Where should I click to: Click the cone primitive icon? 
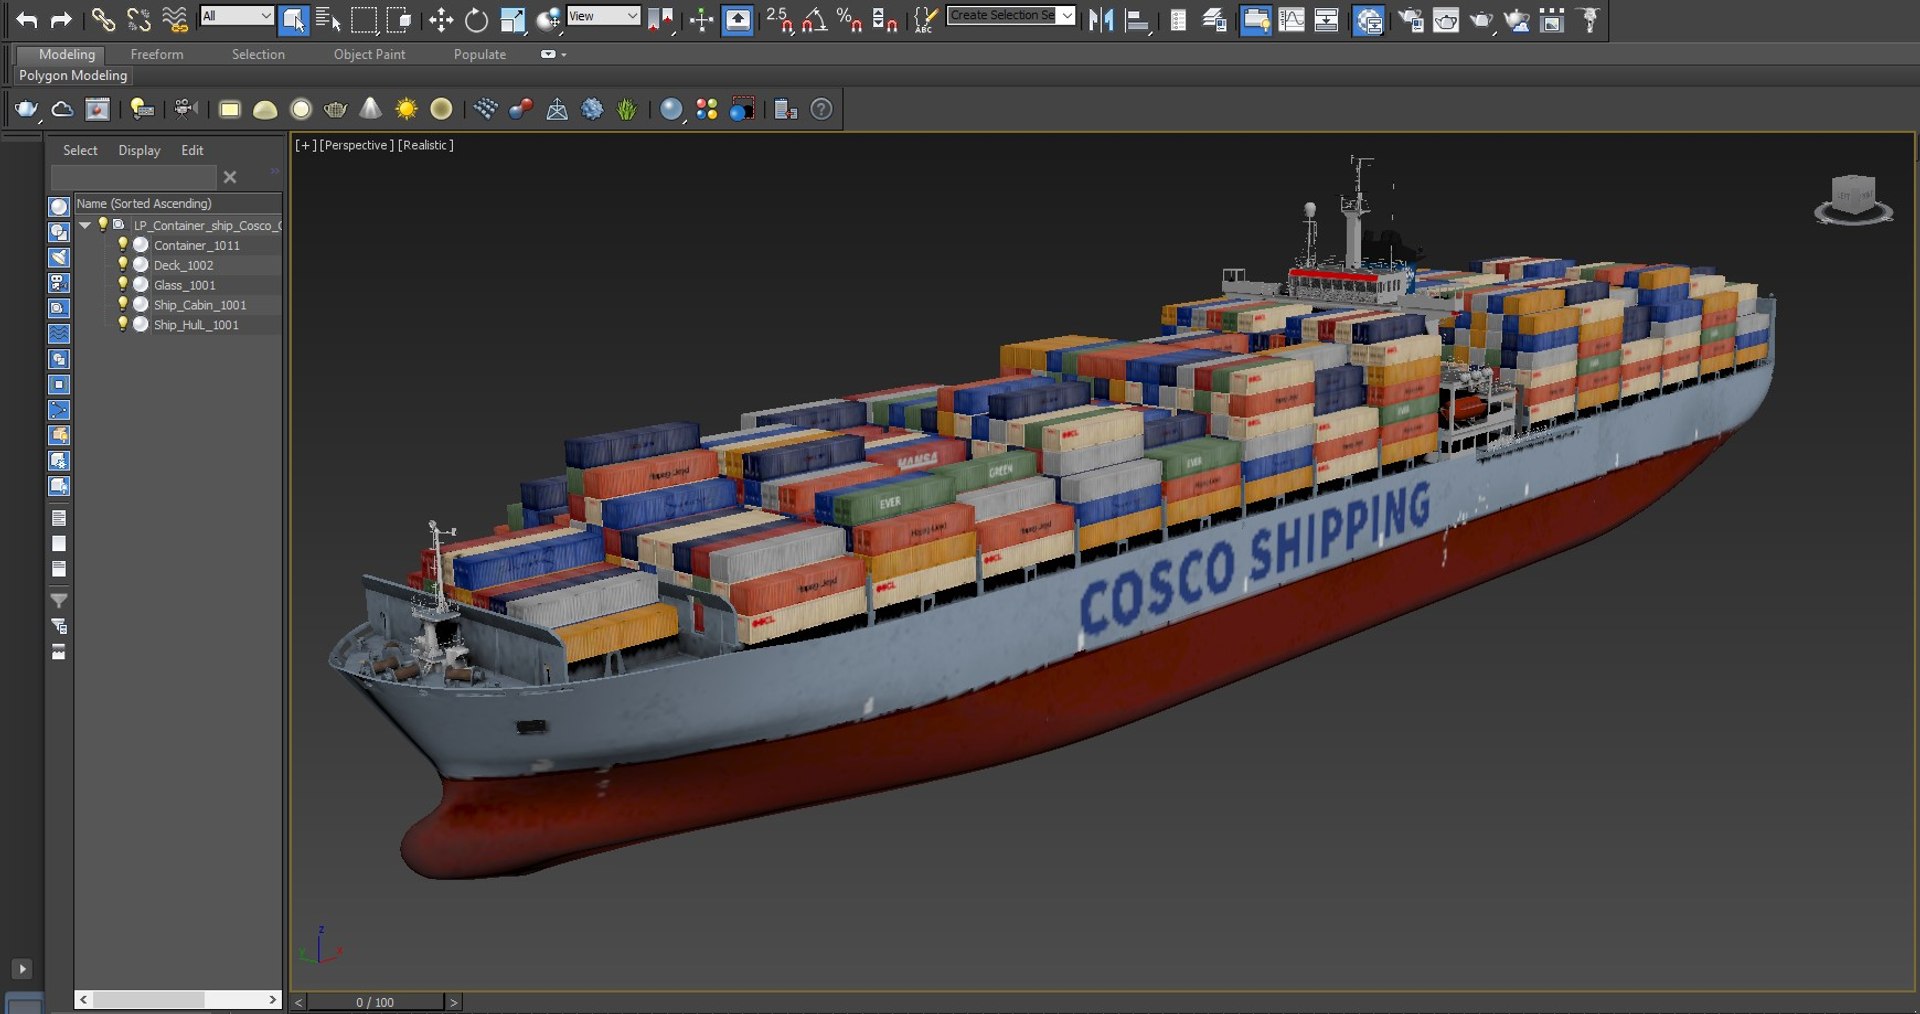coord(371,109)
